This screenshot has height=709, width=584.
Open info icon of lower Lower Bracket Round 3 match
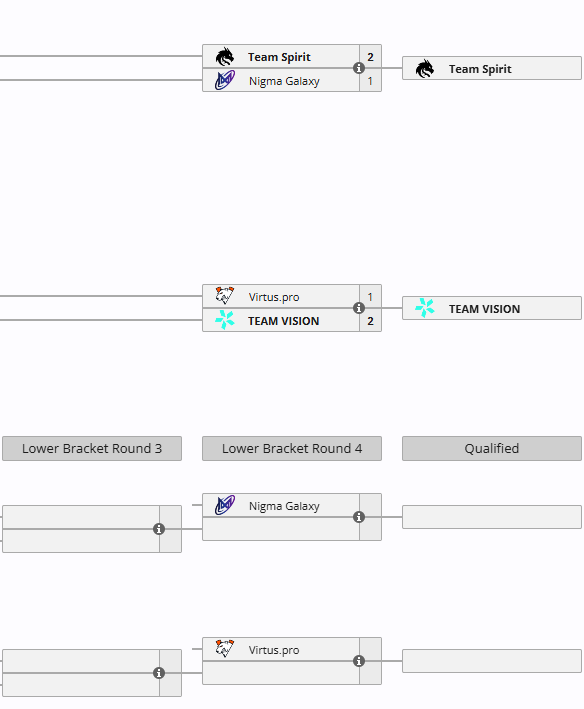pyautogui.click(x=159, y=673)
